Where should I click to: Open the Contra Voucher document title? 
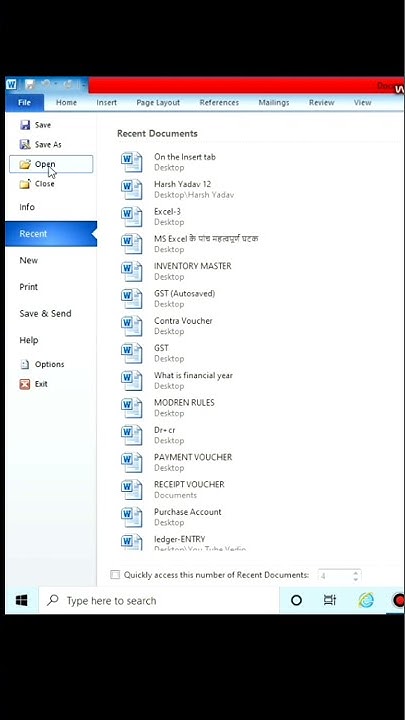click(183, 321)
